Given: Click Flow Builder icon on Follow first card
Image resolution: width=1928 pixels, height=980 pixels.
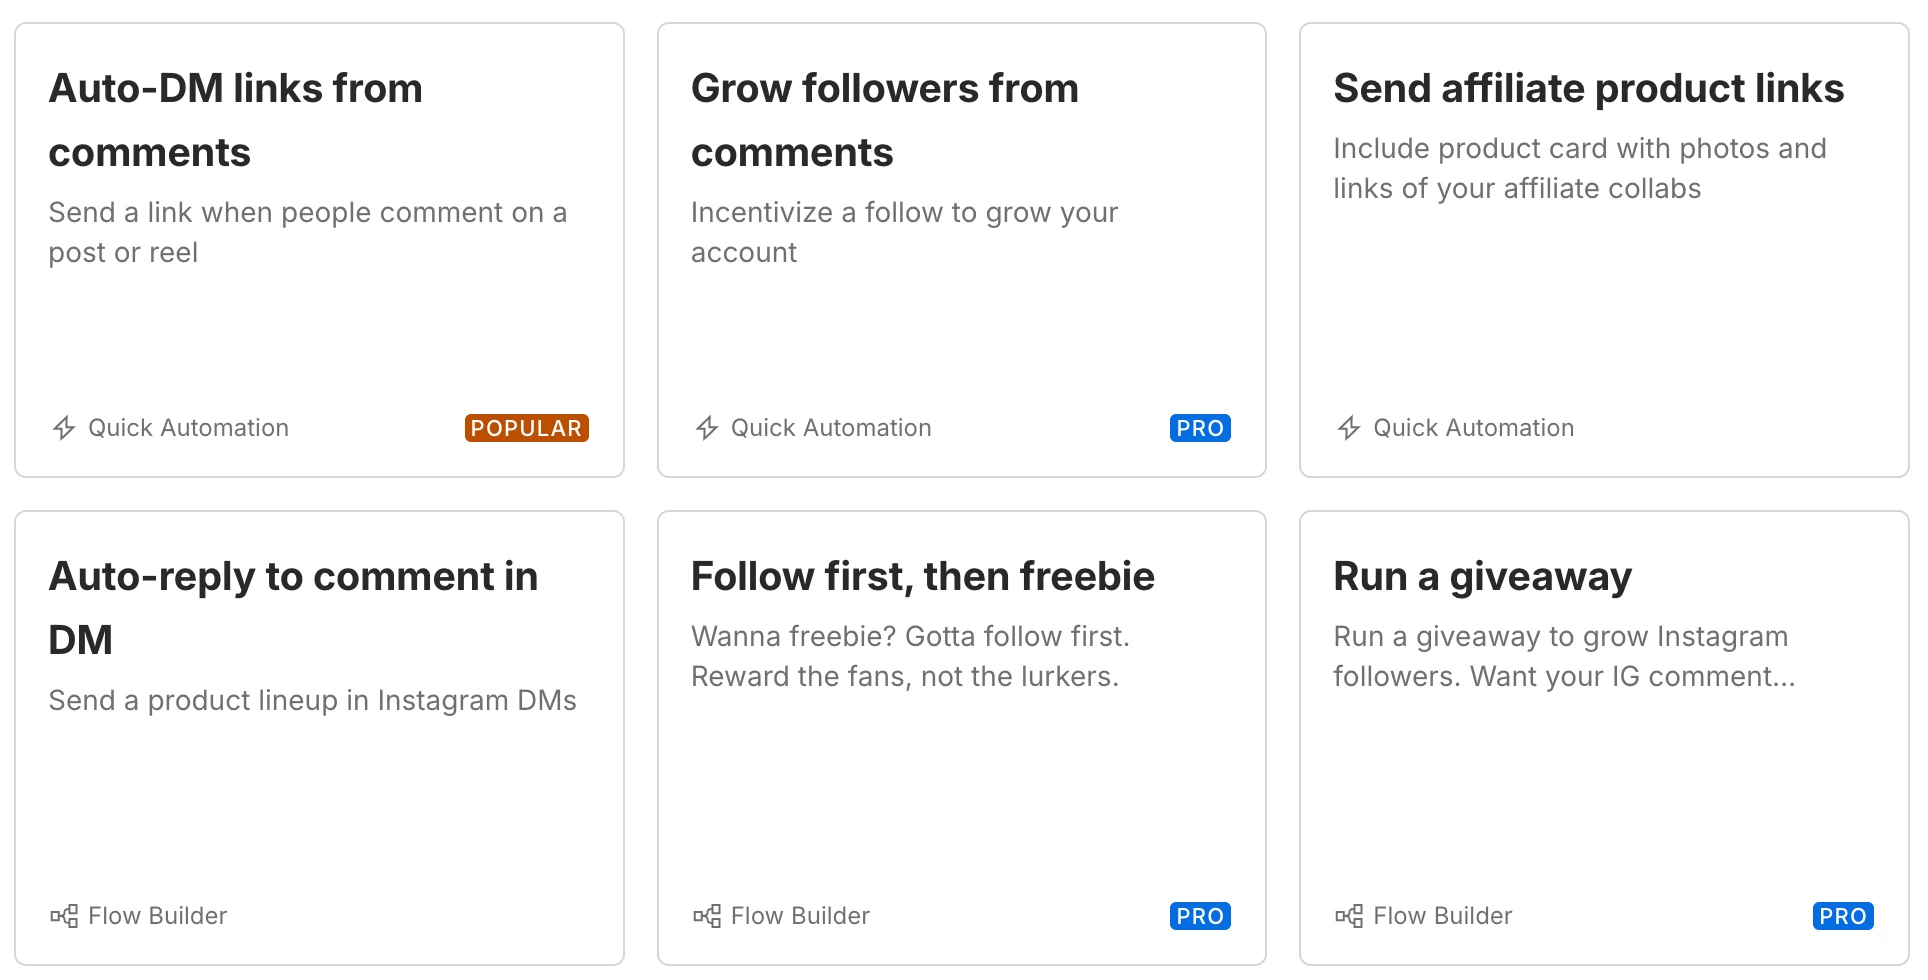Looking at the screenshot, I should 707,916.
